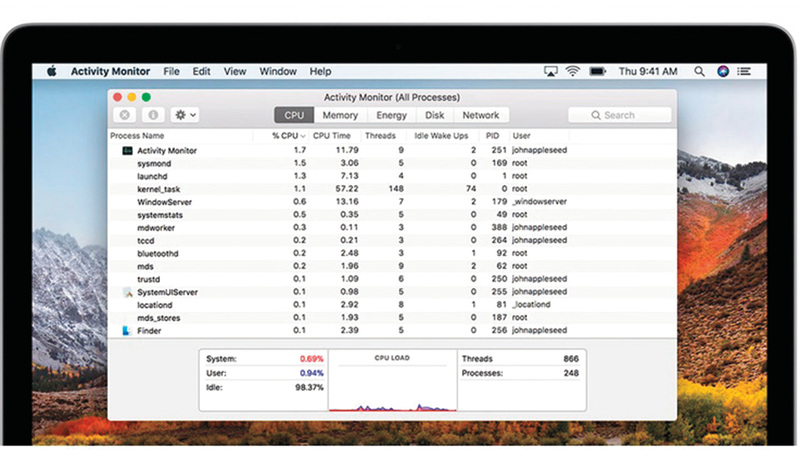Open the View menu

click(x=235, y=72)
